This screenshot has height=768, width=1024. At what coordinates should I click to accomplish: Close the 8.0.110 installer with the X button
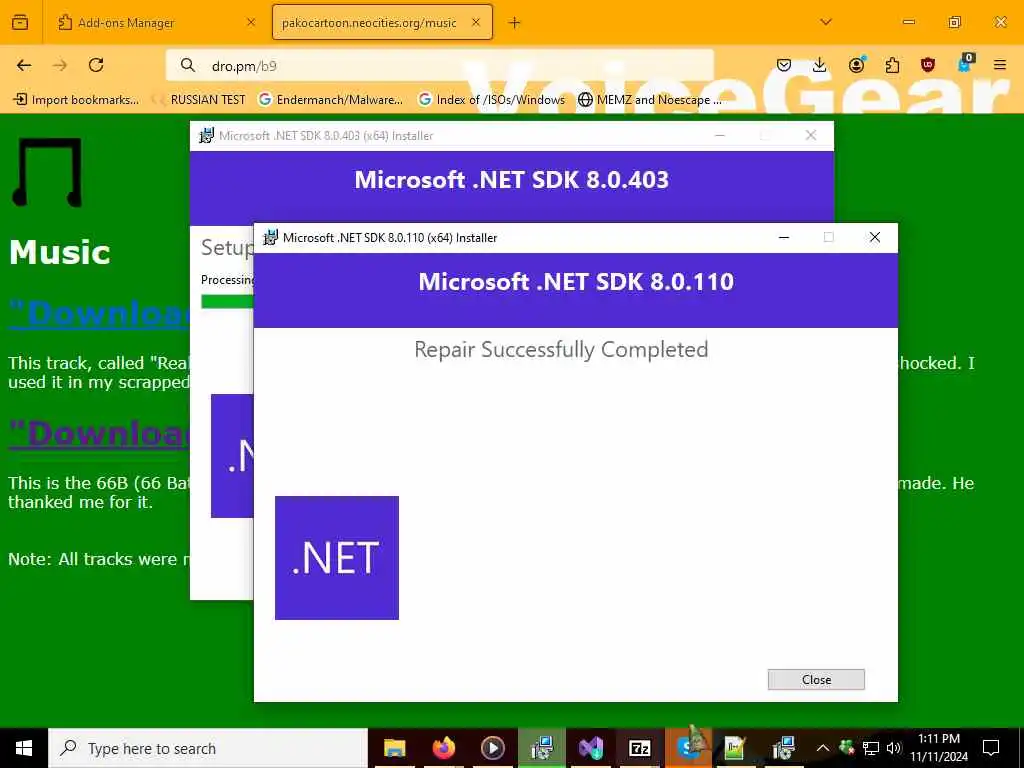tap(875, 238)
